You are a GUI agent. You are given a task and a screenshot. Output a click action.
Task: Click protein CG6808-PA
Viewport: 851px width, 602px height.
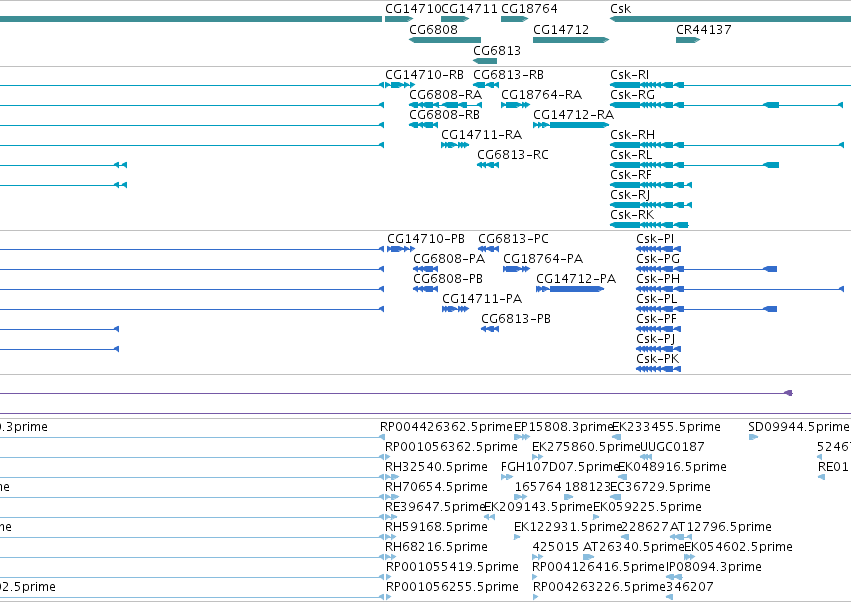449,259
